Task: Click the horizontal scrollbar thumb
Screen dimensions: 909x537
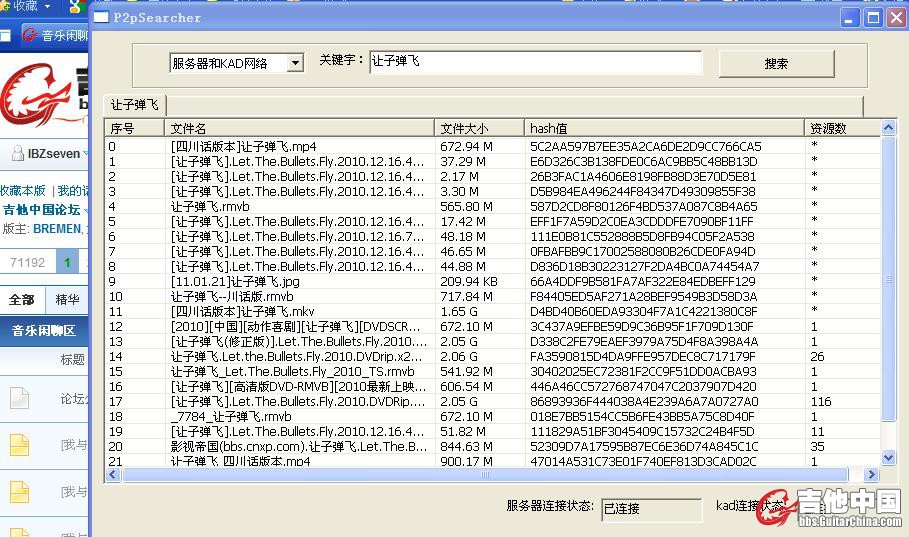Action: coord(485,474)
